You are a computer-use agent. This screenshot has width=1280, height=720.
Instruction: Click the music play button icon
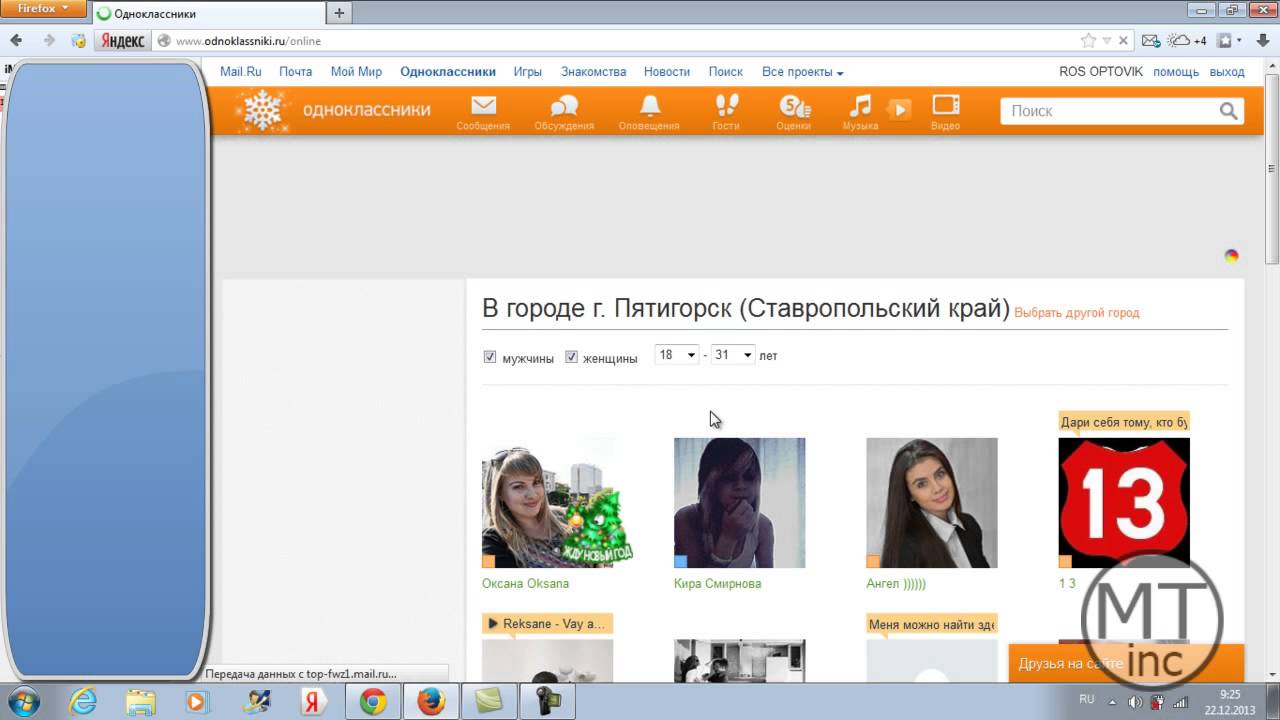[900, 110]
